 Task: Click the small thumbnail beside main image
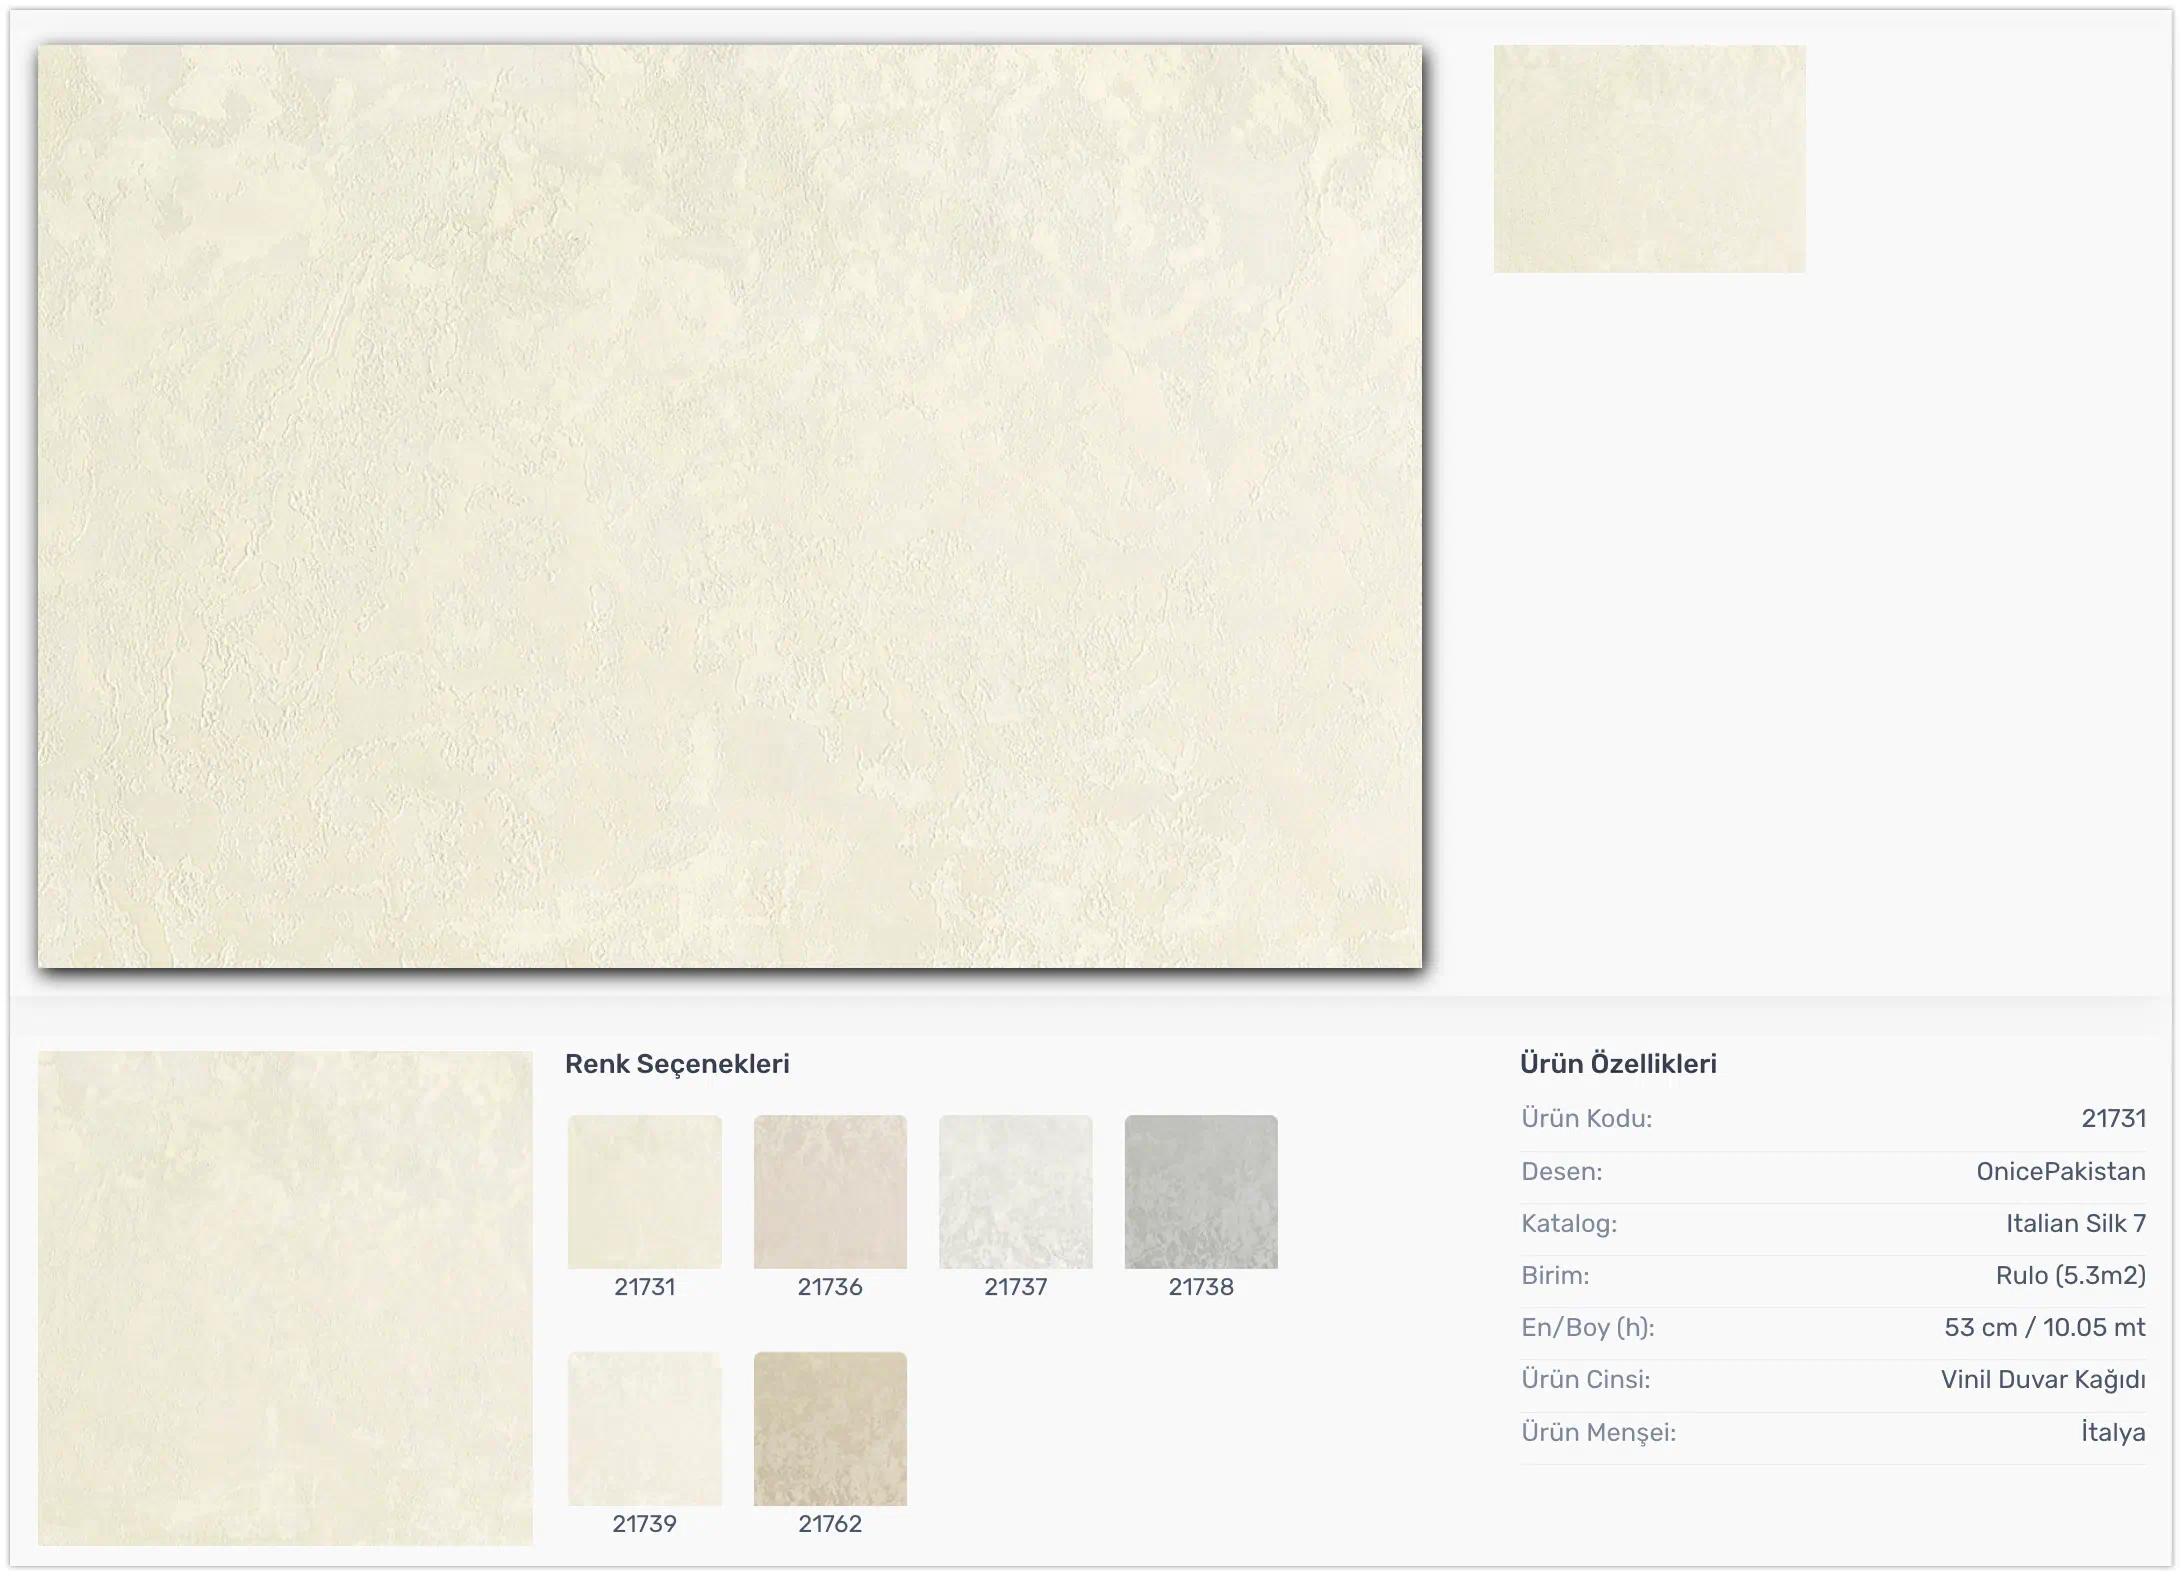click(x=1650, y=159)
